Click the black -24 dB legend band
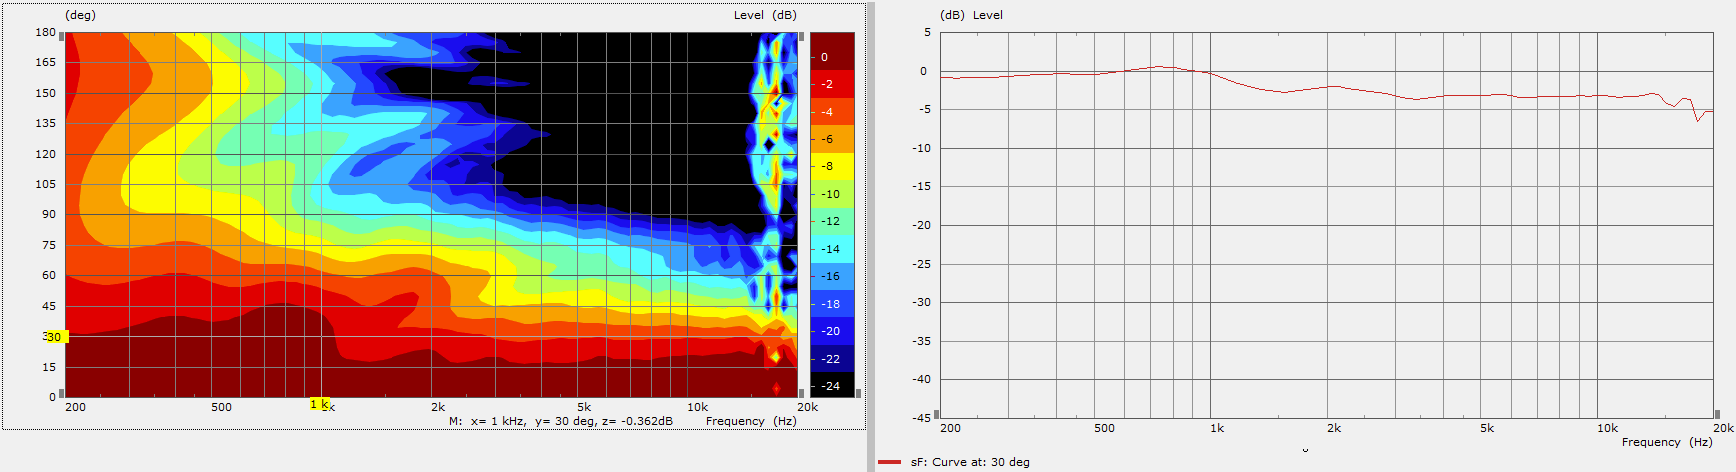Image resolution: width=1736 pixels, height=472 pixels. tap(832, 385)
